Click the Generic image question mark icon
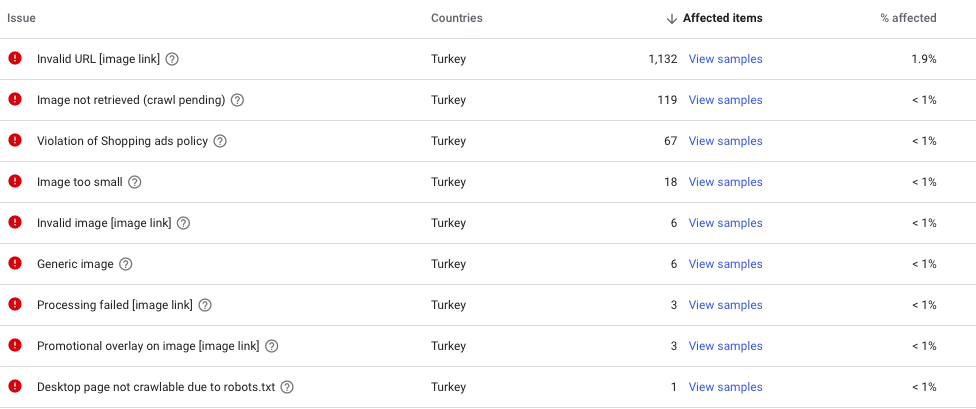 126,264
